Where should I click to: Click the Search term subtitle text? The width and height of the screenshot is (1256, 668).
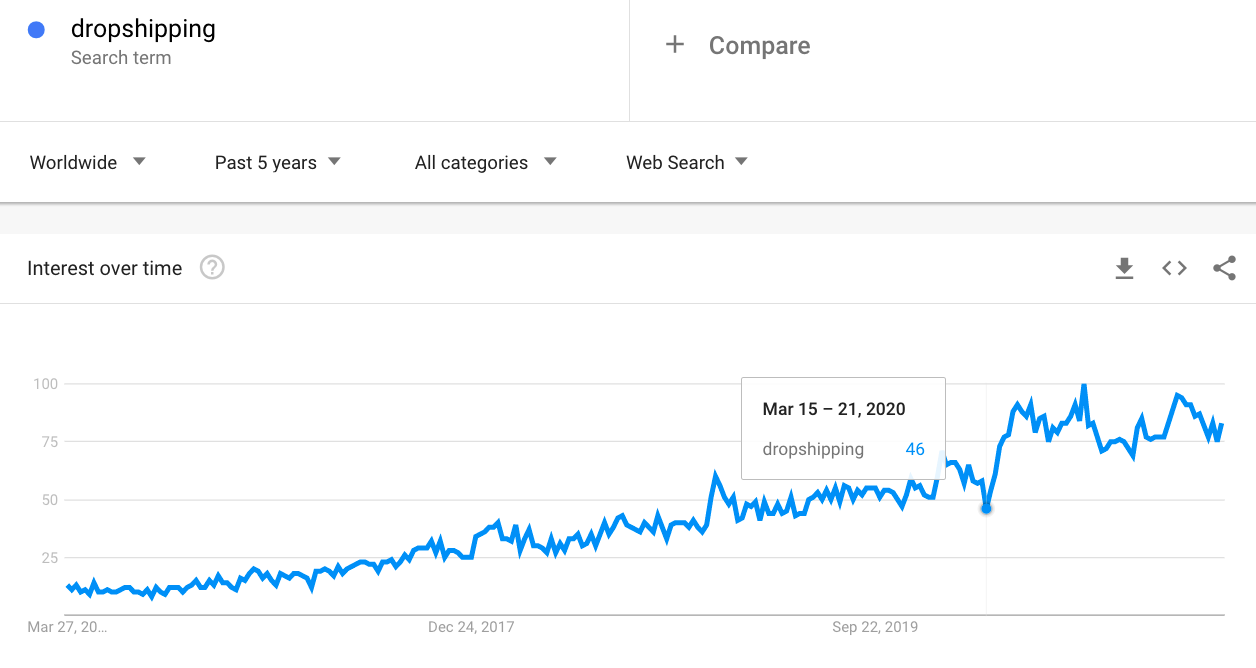[x=121, y=58]
